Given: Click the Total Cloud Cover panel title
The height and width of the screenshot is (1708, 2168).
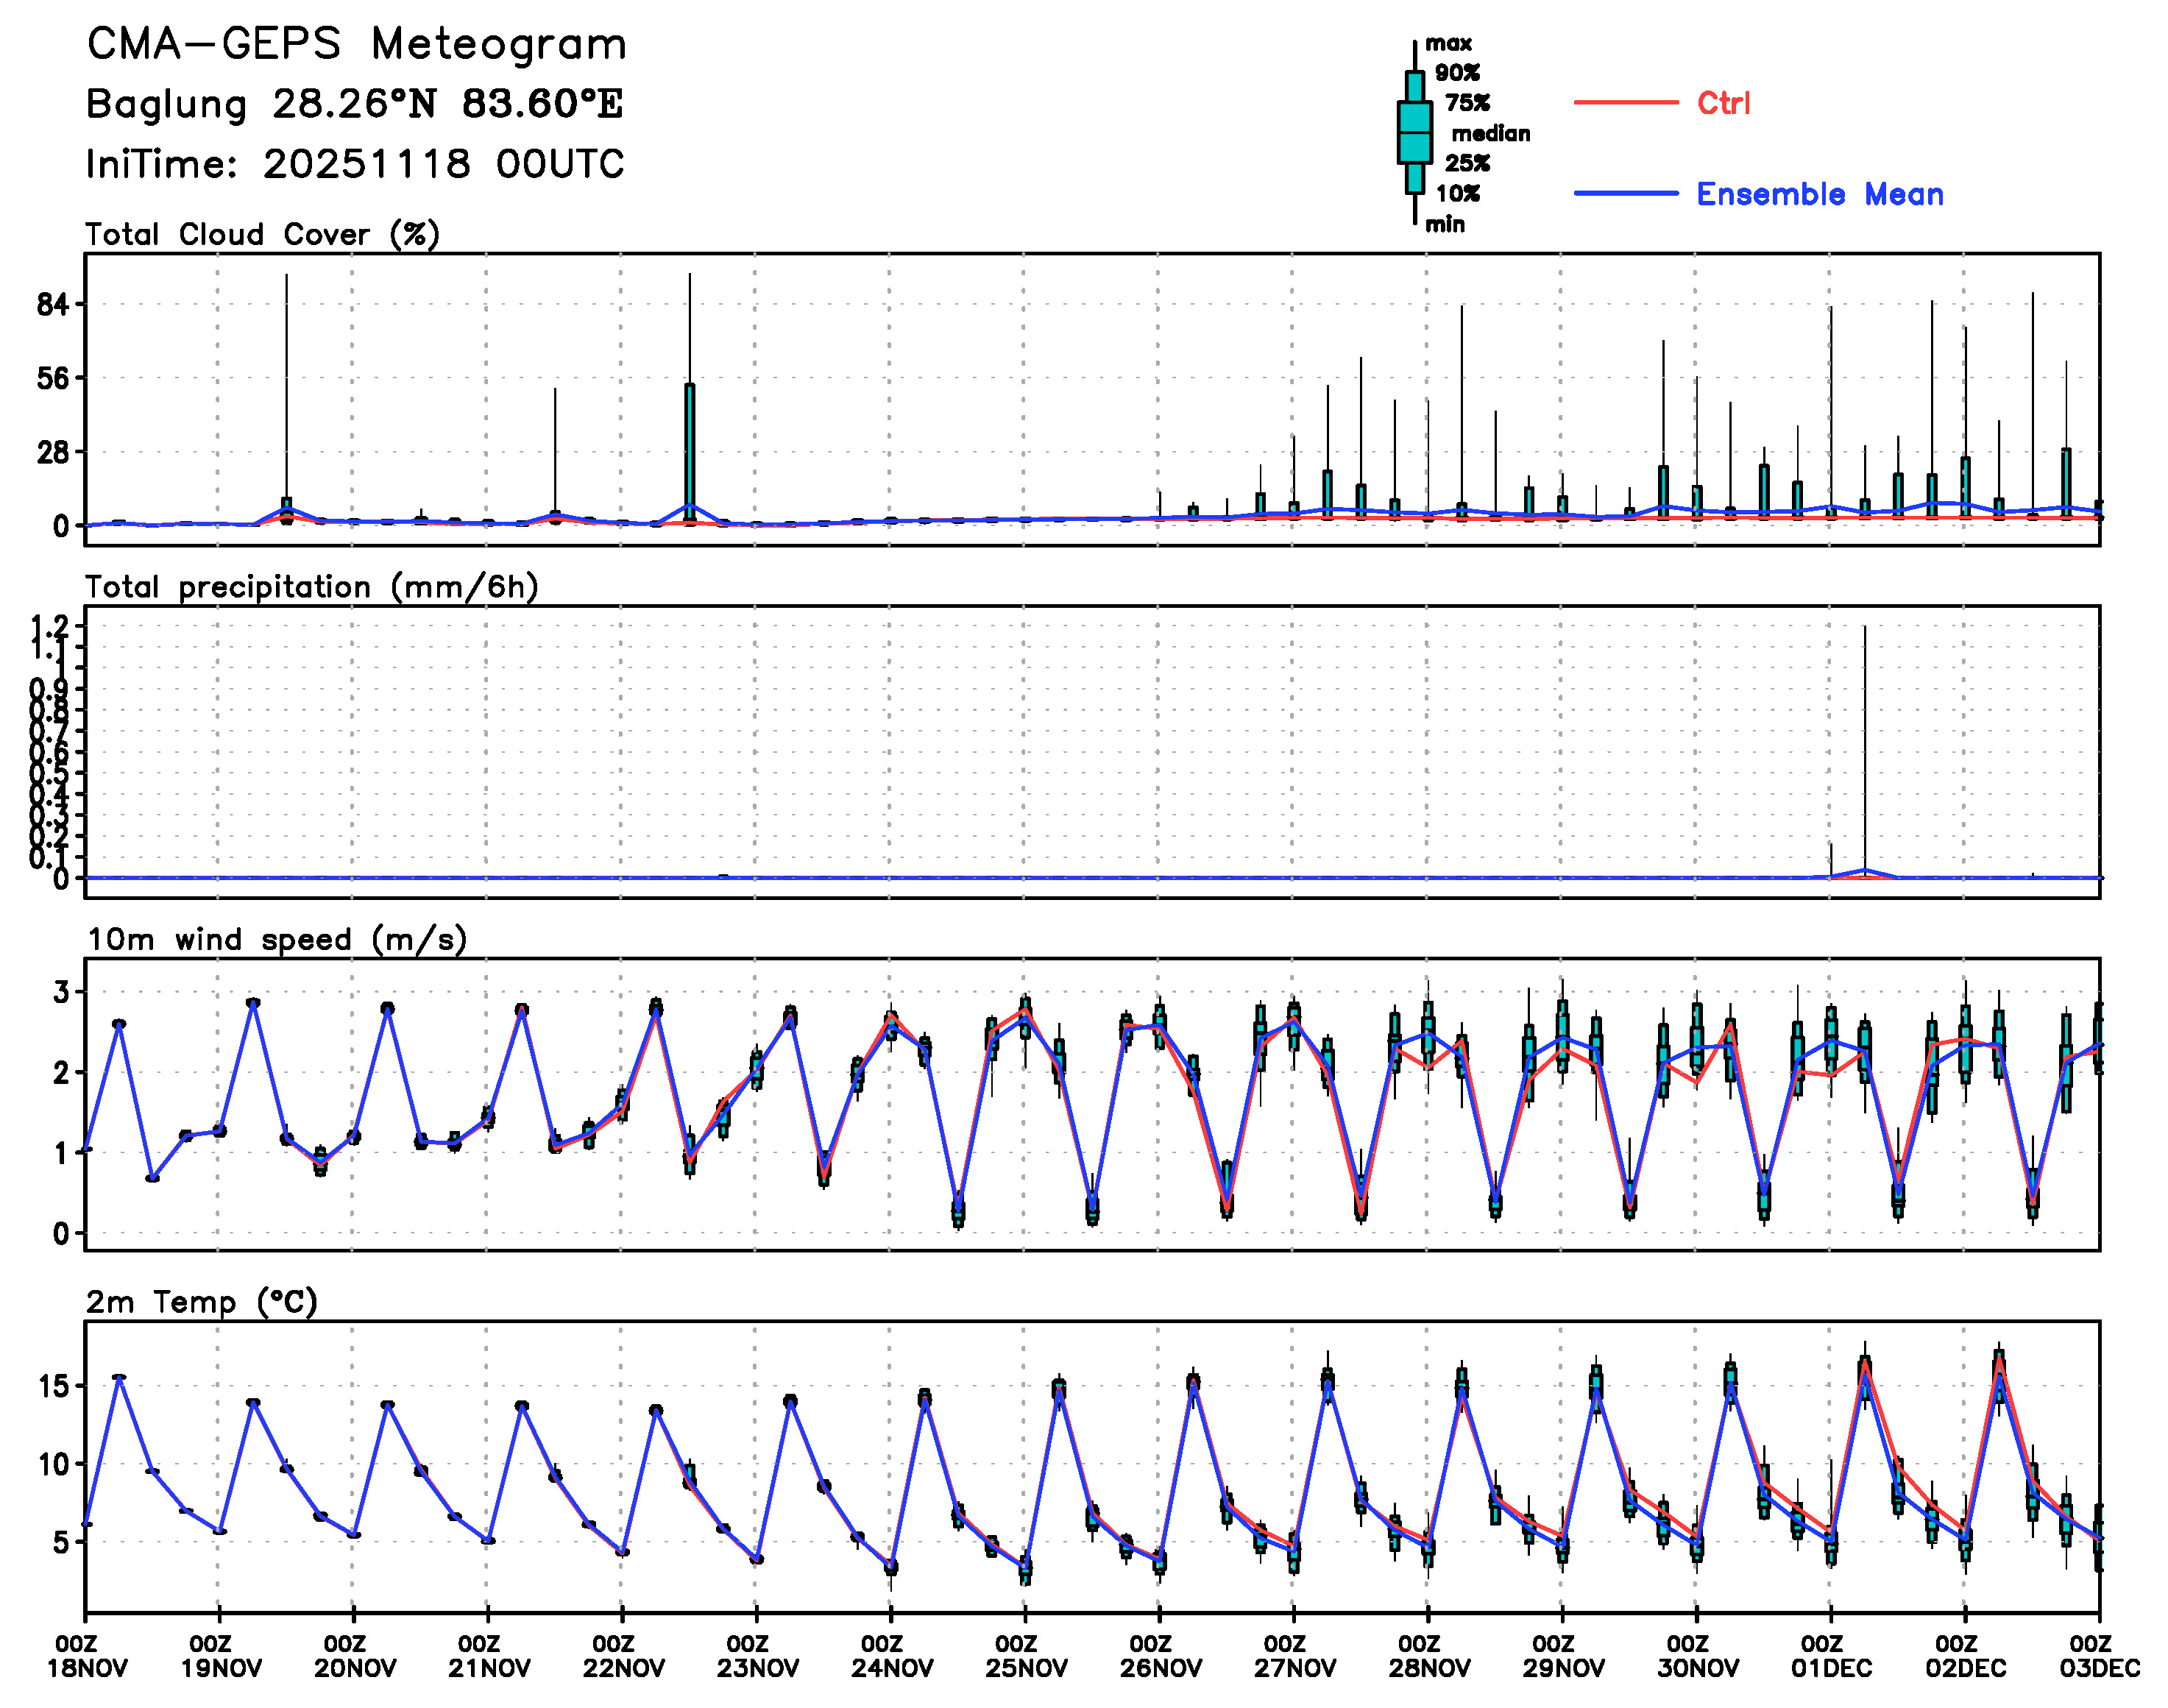Looking at the screenshot, I should click(262, 234).
